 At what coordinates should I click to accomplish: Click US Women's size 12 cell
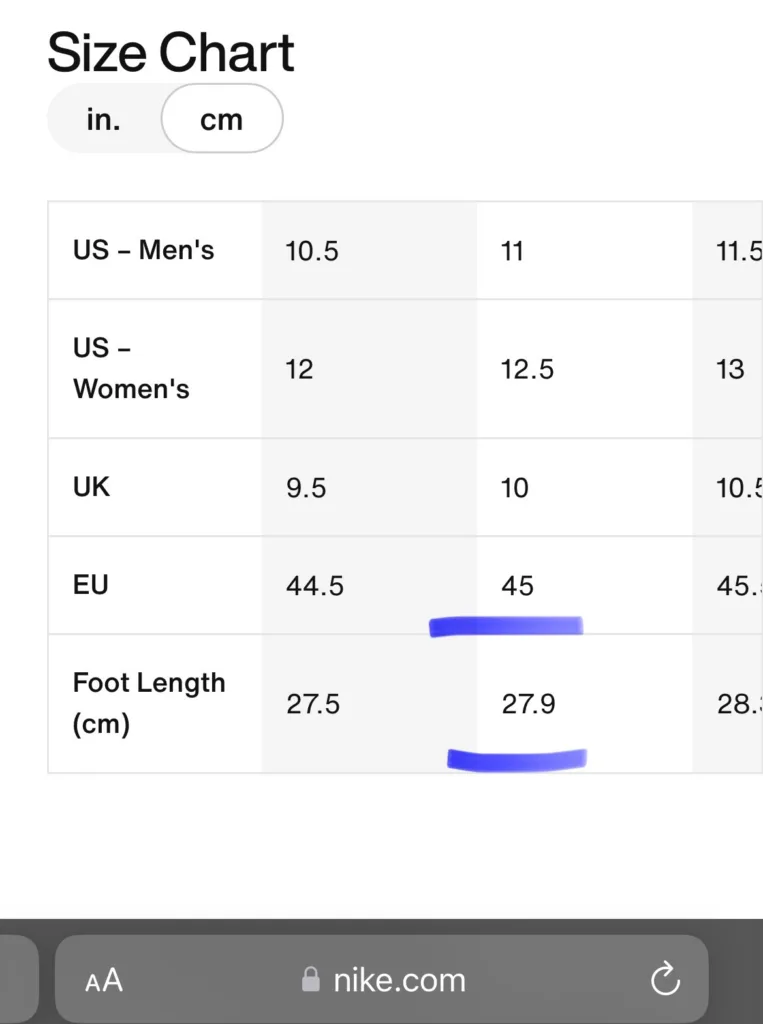click(300, 369)
